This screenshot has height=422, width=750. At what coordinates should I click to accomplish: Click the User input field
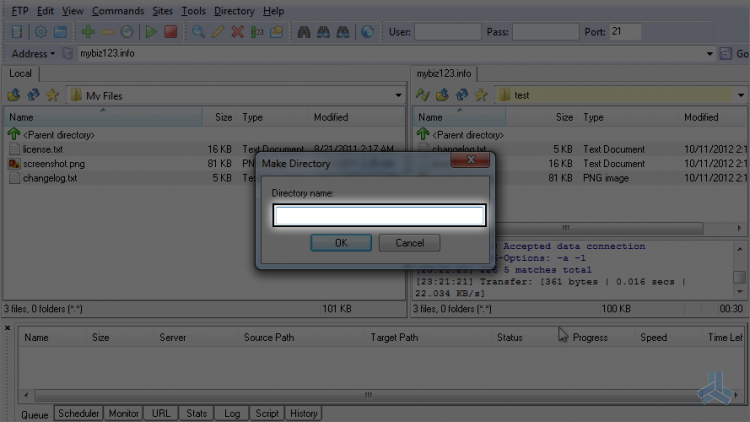447,32
